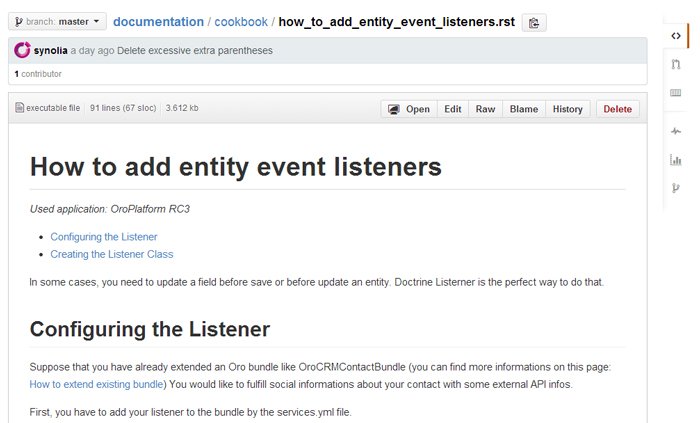
Task: Jump to Configuring the Listener link
Action: (104, 237)
